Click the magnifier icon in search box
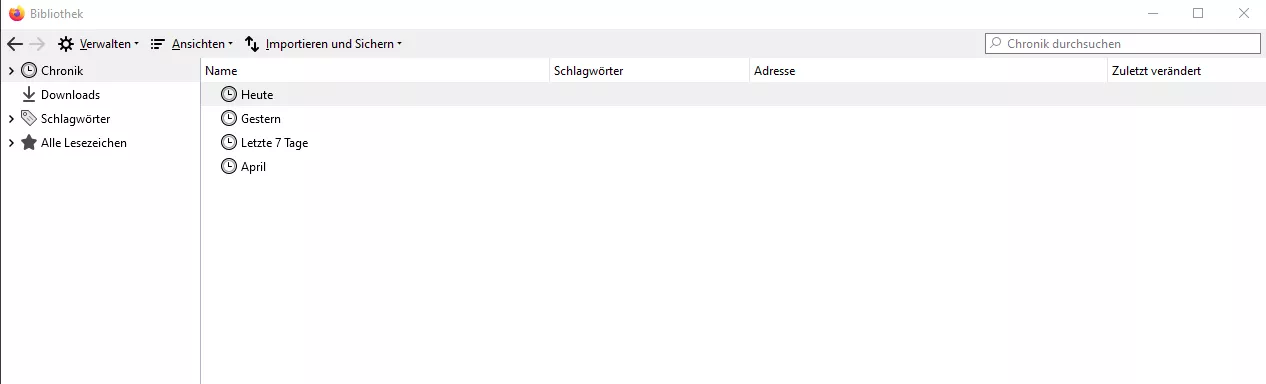The height and width of the screenshot is (384, 1266). coord(996,44)
